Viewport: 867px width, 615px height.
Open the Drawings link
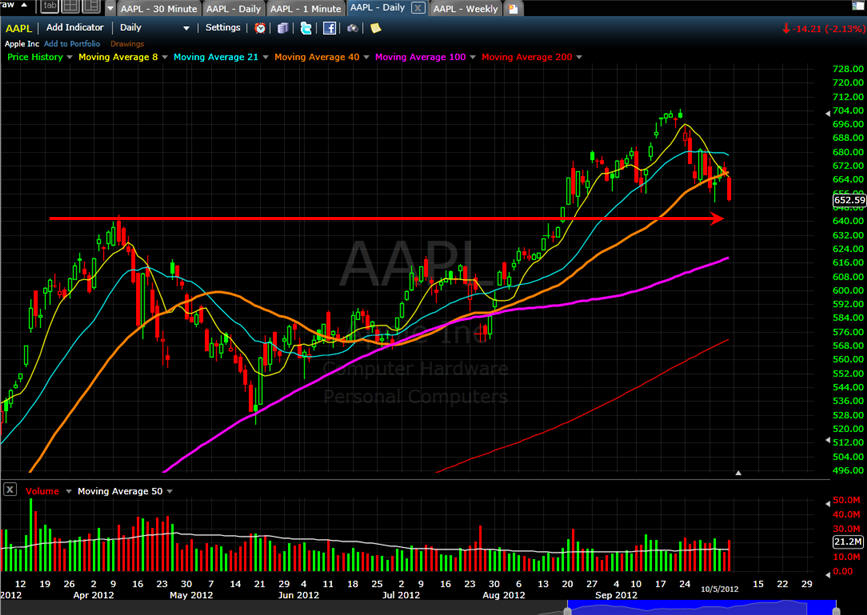pos(127,44)
